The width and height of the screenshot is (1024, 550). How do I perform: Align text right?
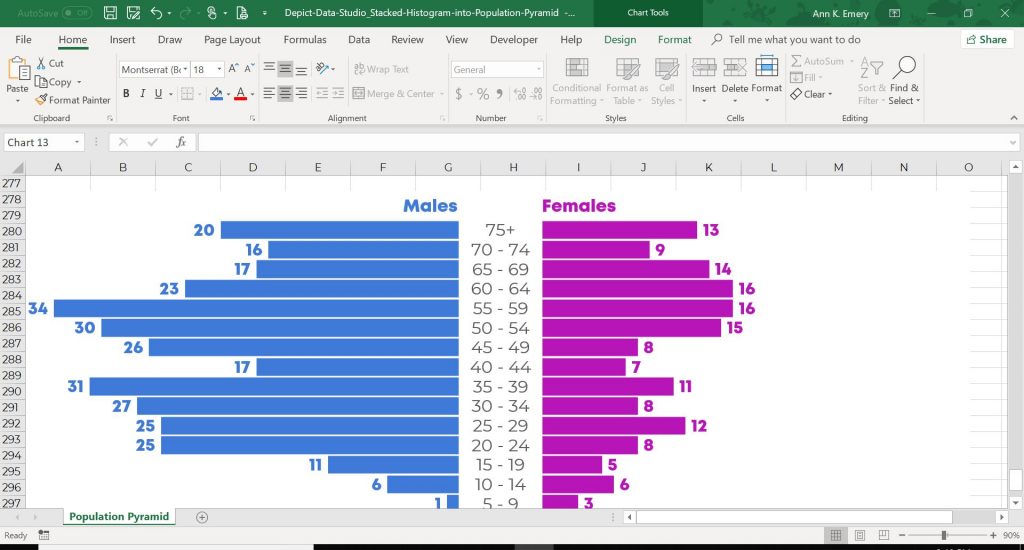click(x=301, y=93)
